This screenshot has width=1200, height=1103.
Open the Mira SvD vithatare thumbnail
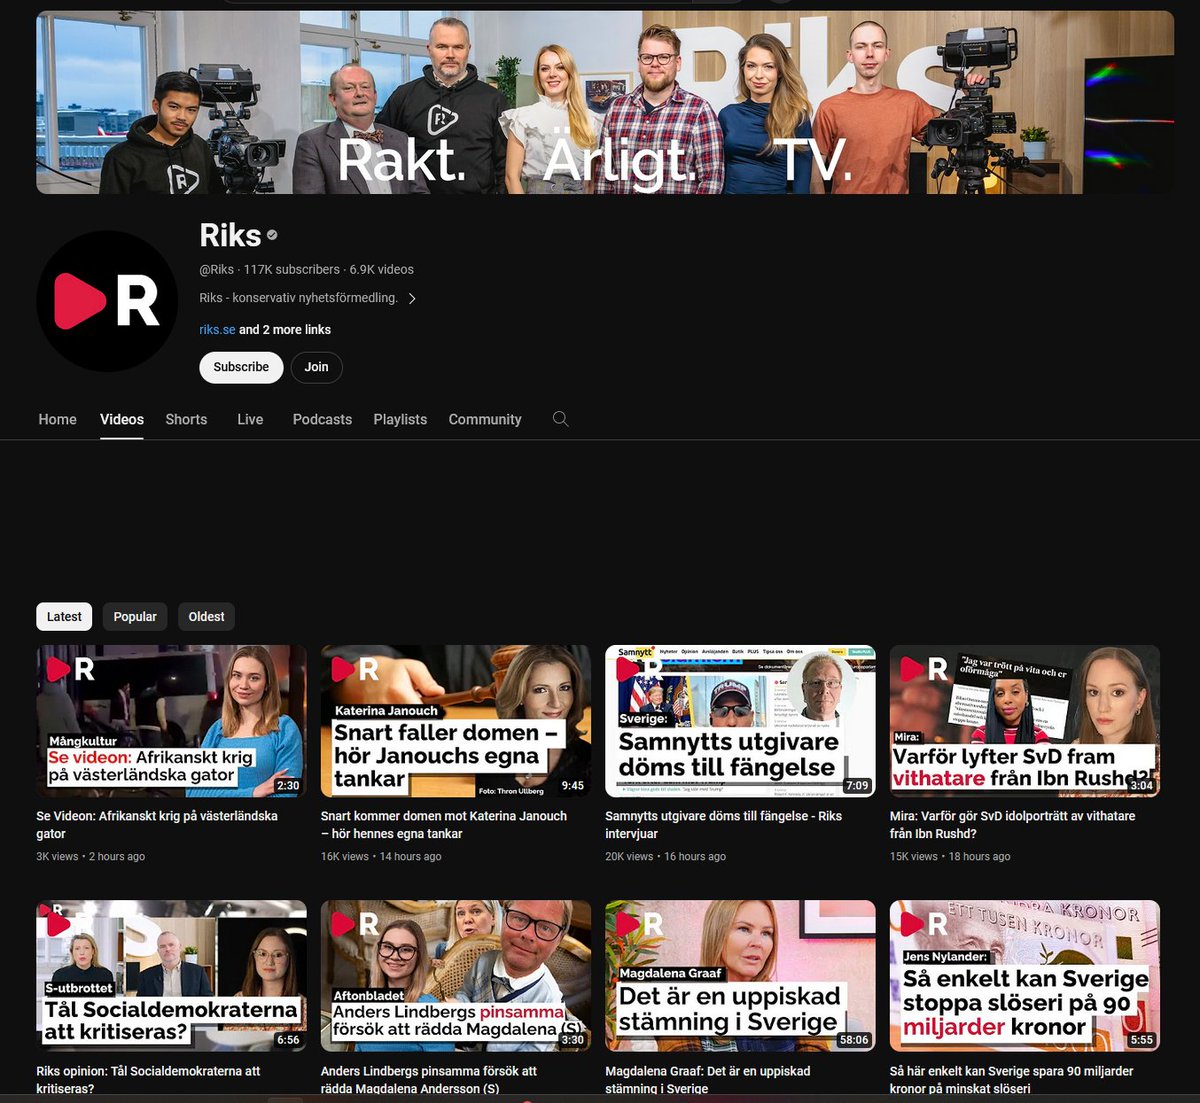coord(1025,721)
